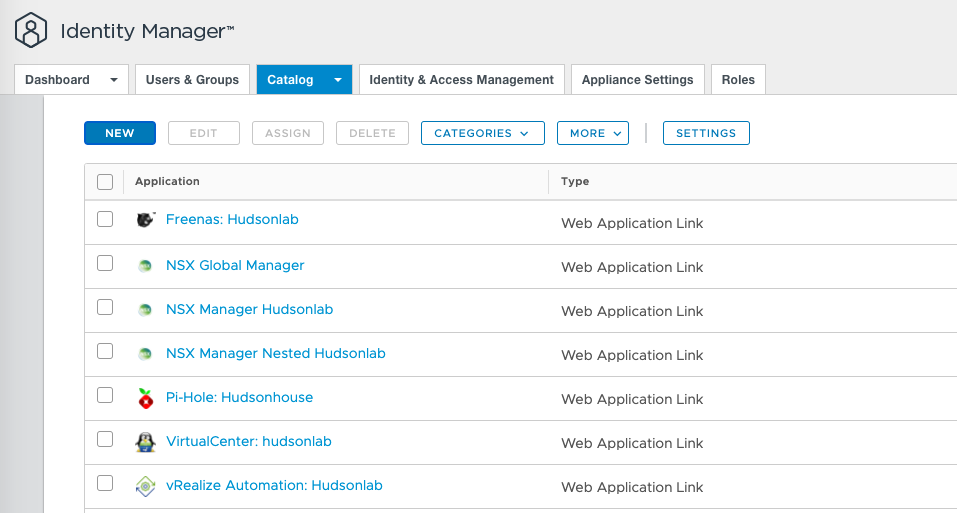Click the Identity Manager title text
The width and height of the screenshot is (957, 513).
coord(147,31)
